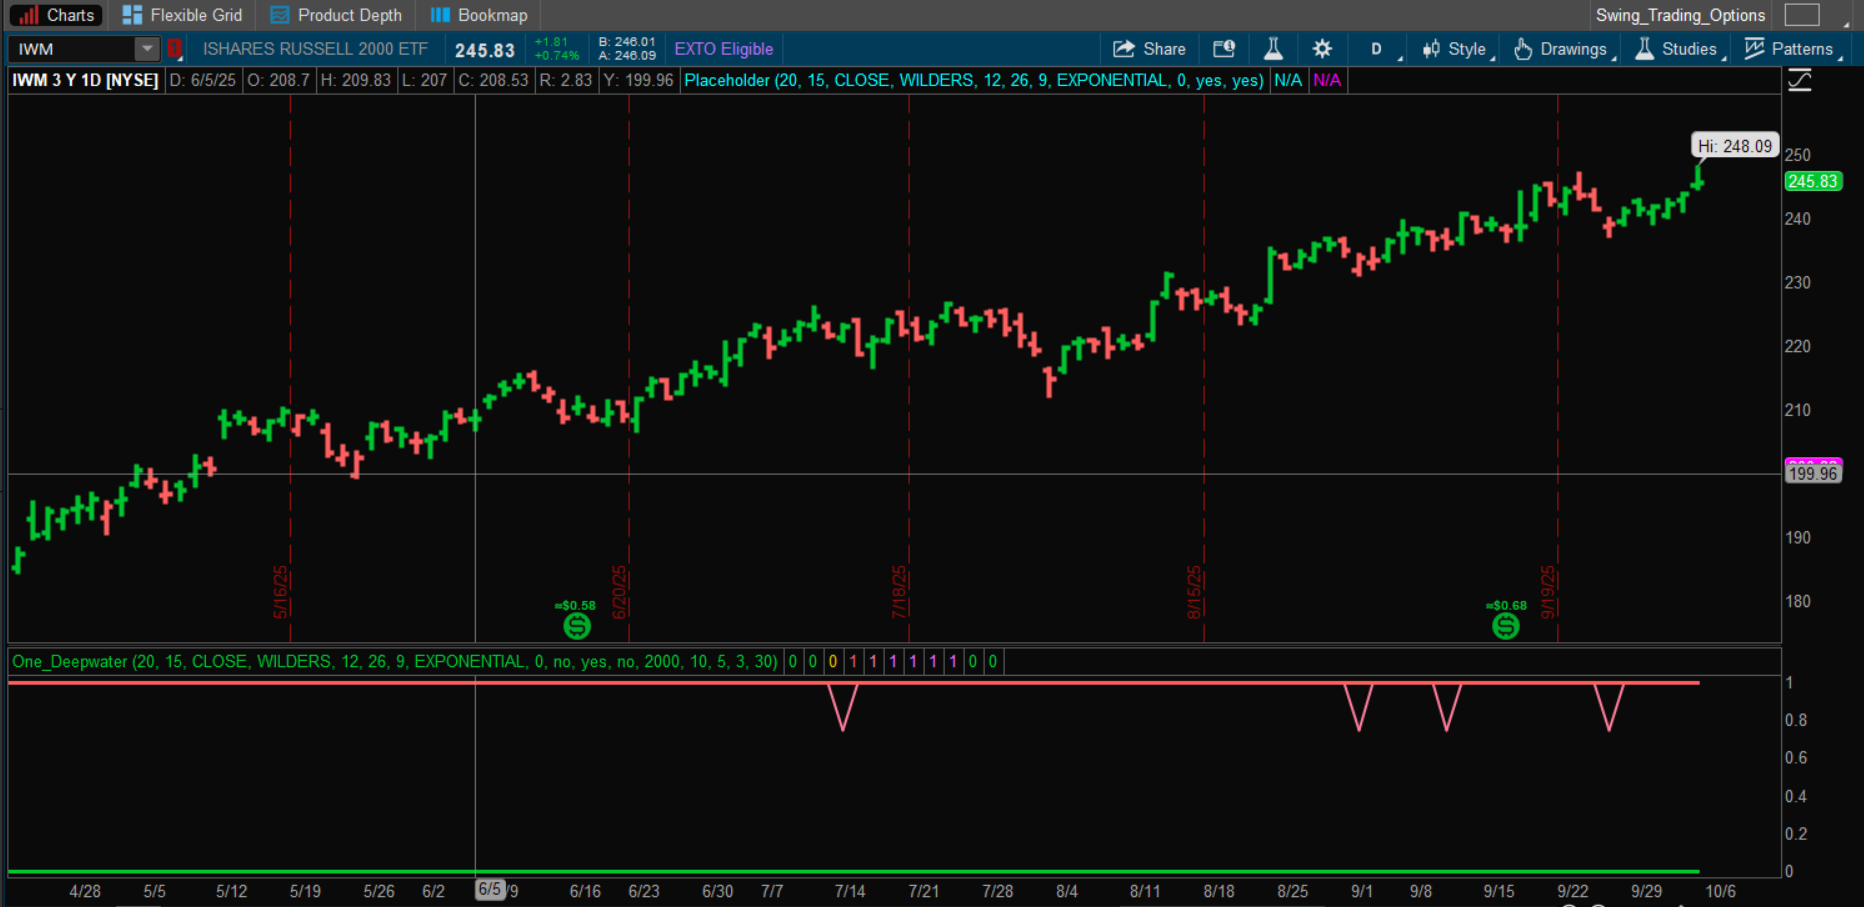
Task: Click the $0.68 dividend marker icon
Action: (1506, 626)
